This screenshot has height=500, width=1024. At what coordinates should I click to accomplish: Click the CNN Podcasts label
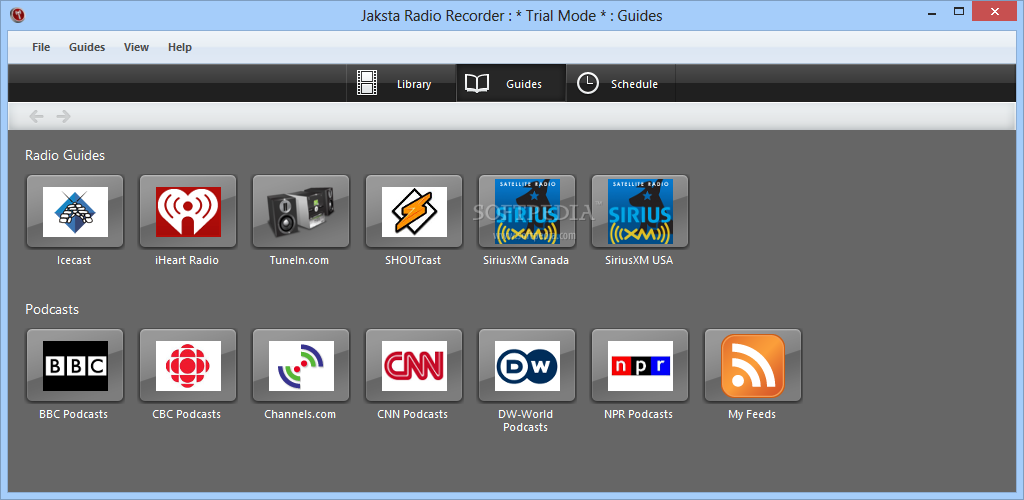coord(413,414)
